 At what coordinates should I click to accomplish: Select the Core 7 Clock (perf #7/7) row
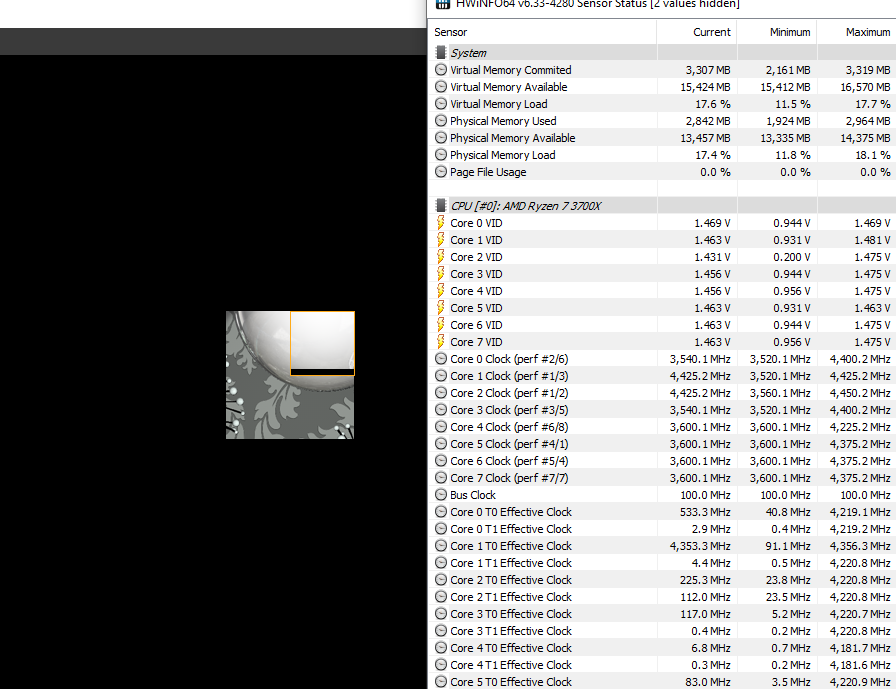click(x=661, y=478)
